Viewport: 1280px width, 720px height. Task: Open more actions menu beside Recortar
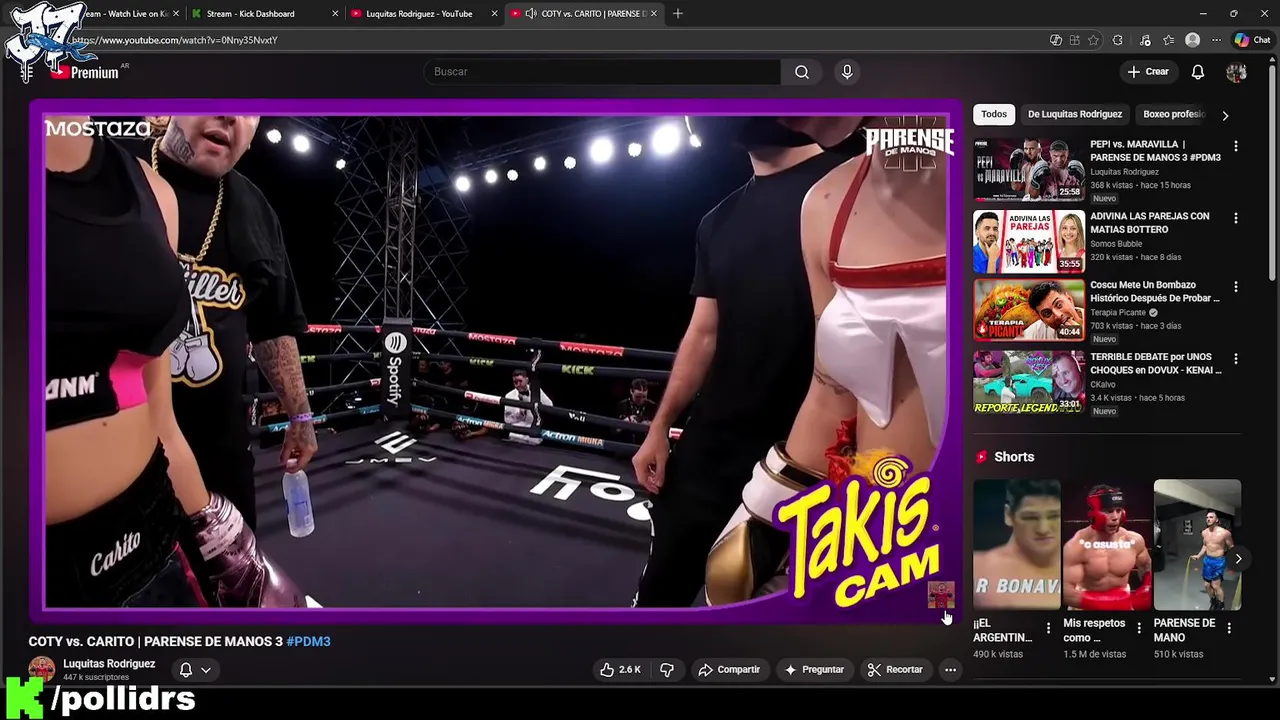[950, 670]
